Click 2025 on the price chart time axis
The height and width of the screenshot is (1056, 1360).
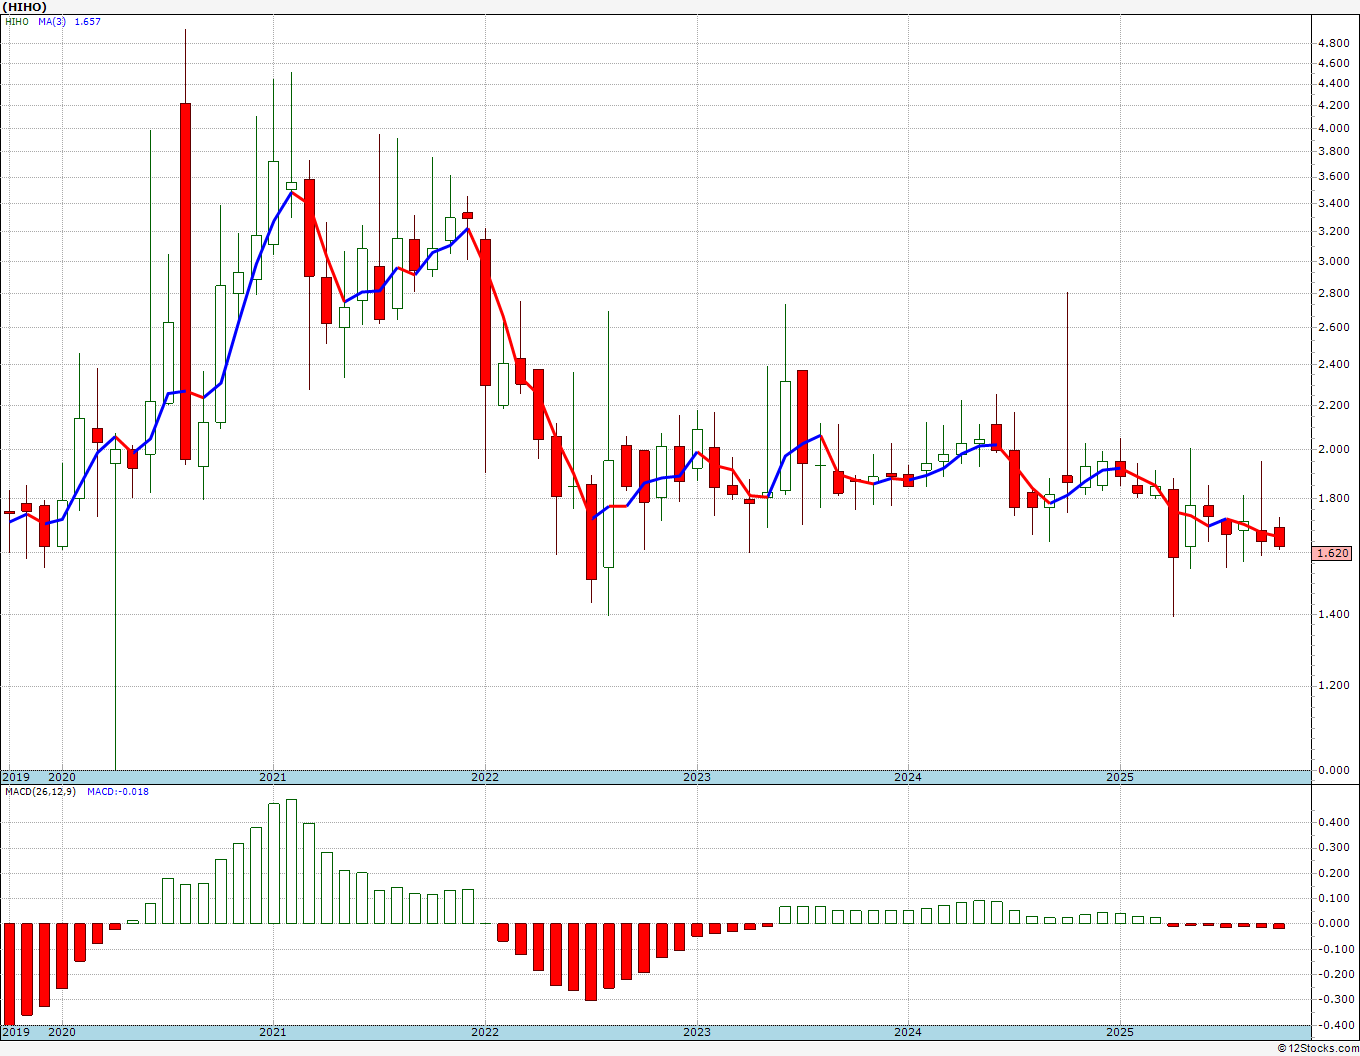tap(1120, 777)
